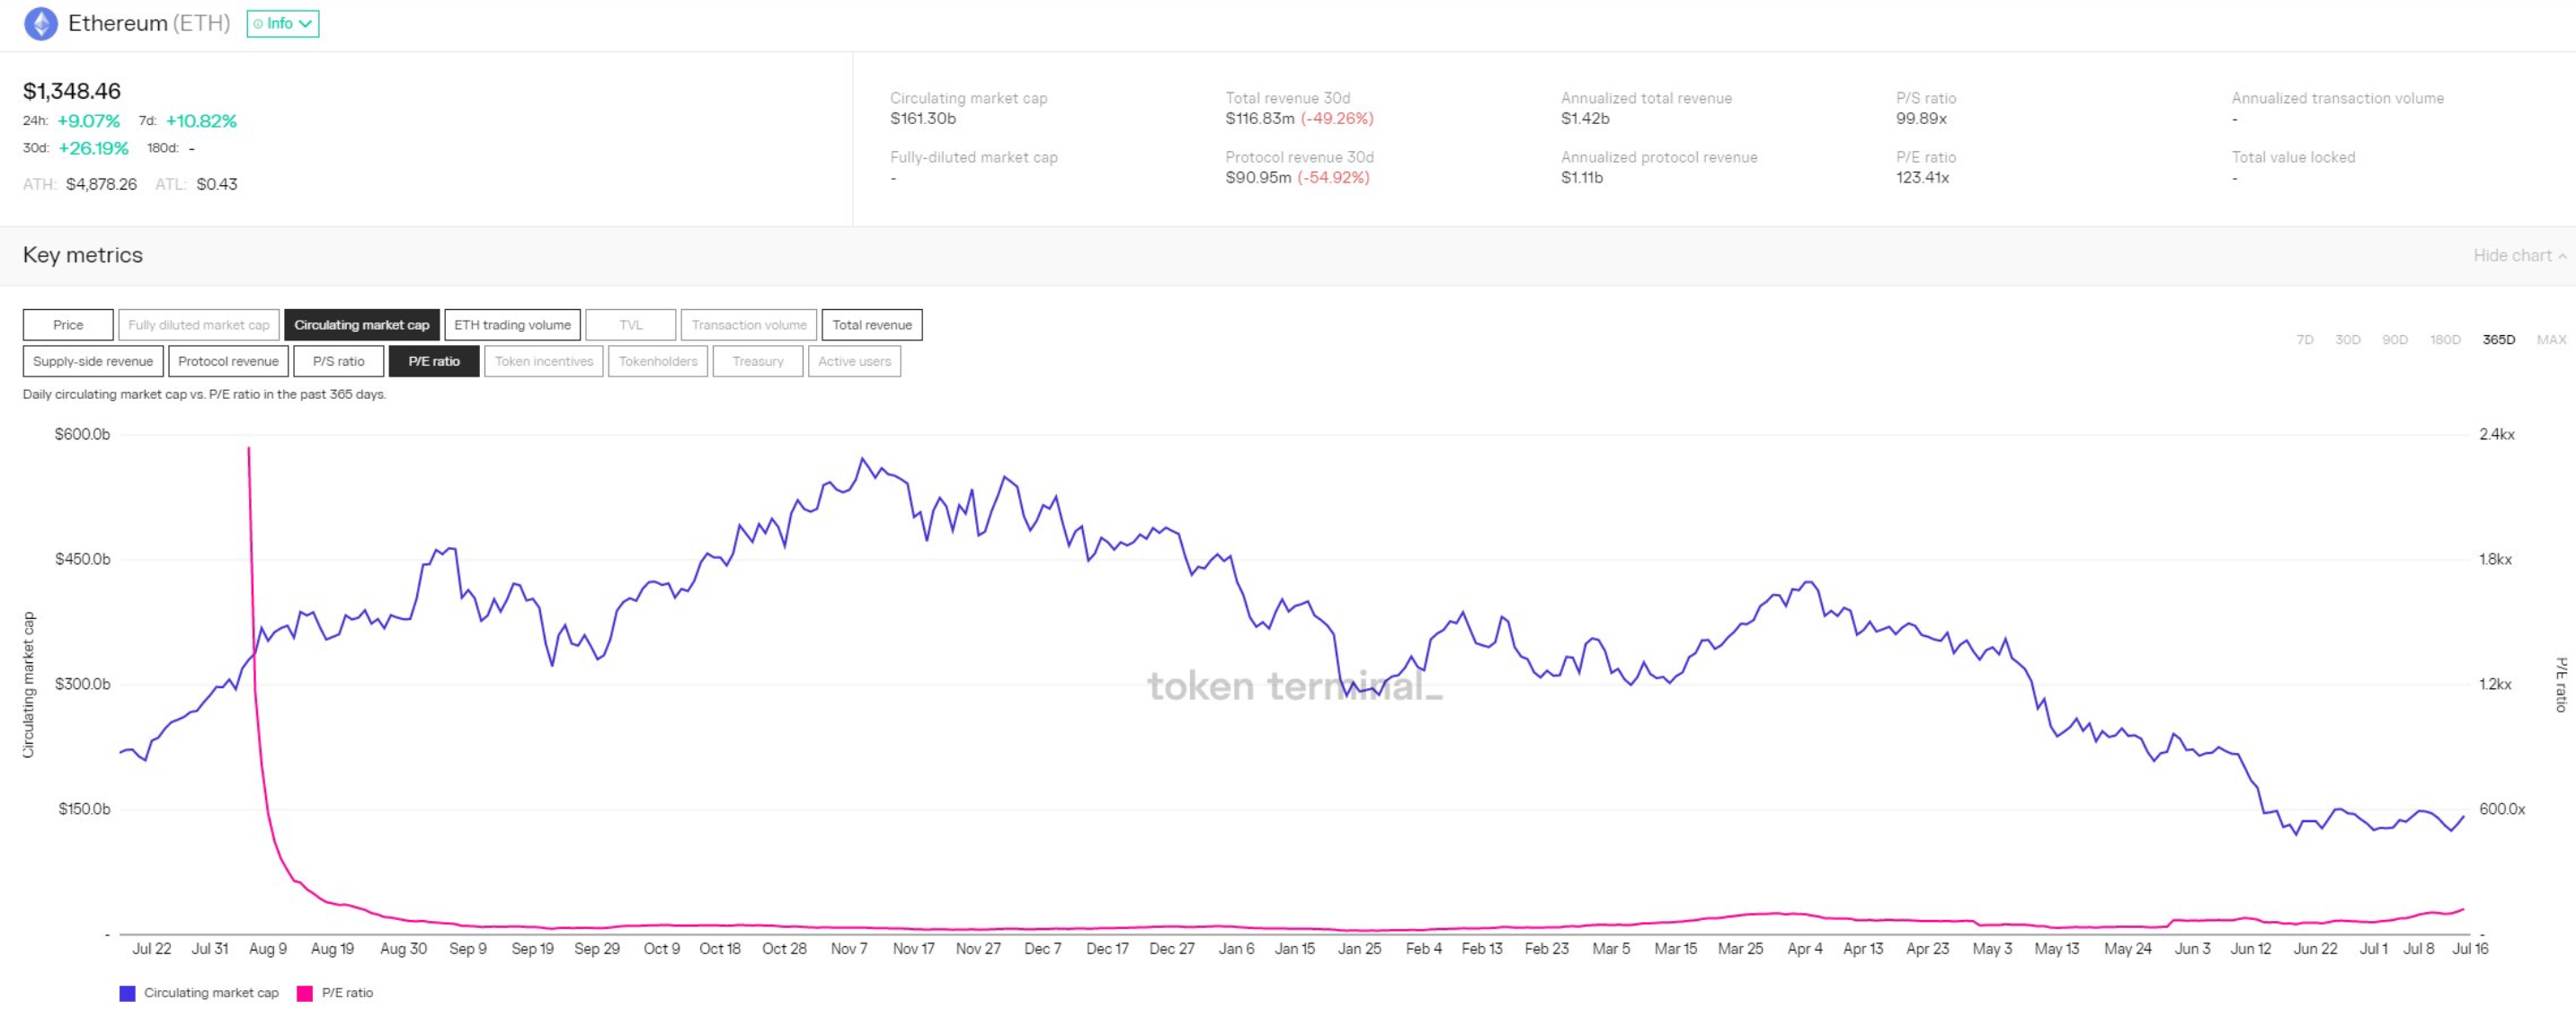
Task: Click the Annualized transaction volume label
Action: [x=2337, y=98]
